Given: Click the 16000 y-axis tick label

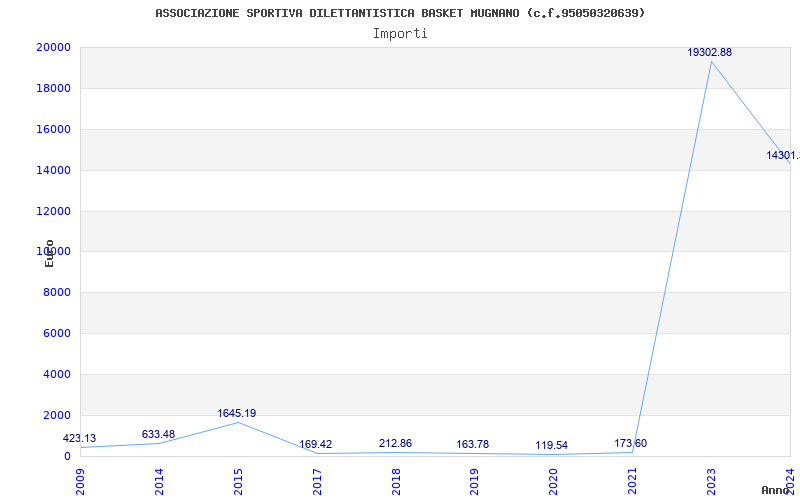Looking at the screenshot, I should [53, 129].
